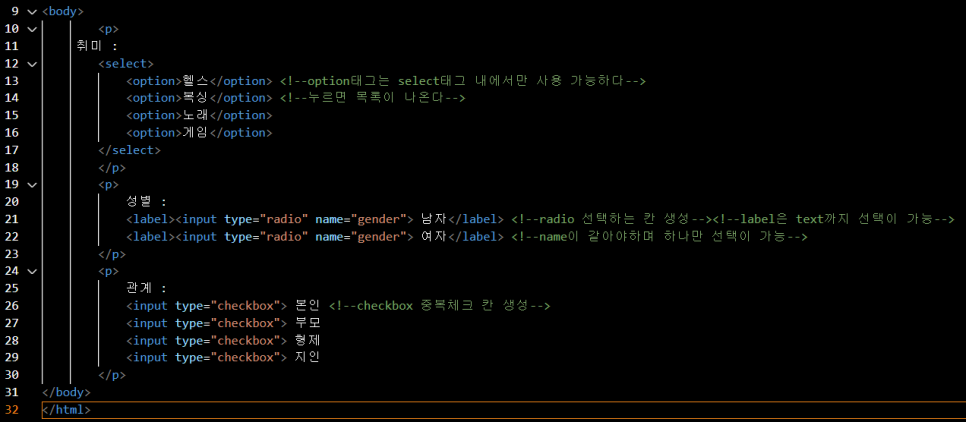The width and height of the screenshot is (966, 422).
Task: Click the text 성별 : on line 20
Action: [x=146, y=202]
